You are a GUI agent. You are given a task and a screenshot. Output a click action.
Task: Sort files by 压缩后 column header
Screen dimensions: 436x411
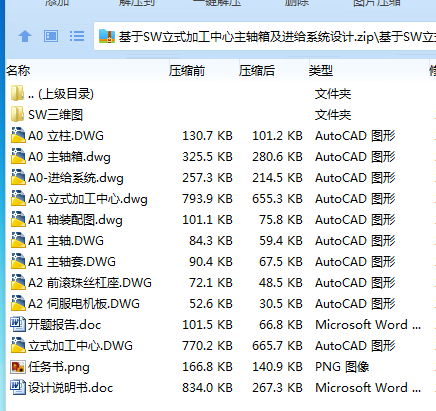[x=257, y=71]
